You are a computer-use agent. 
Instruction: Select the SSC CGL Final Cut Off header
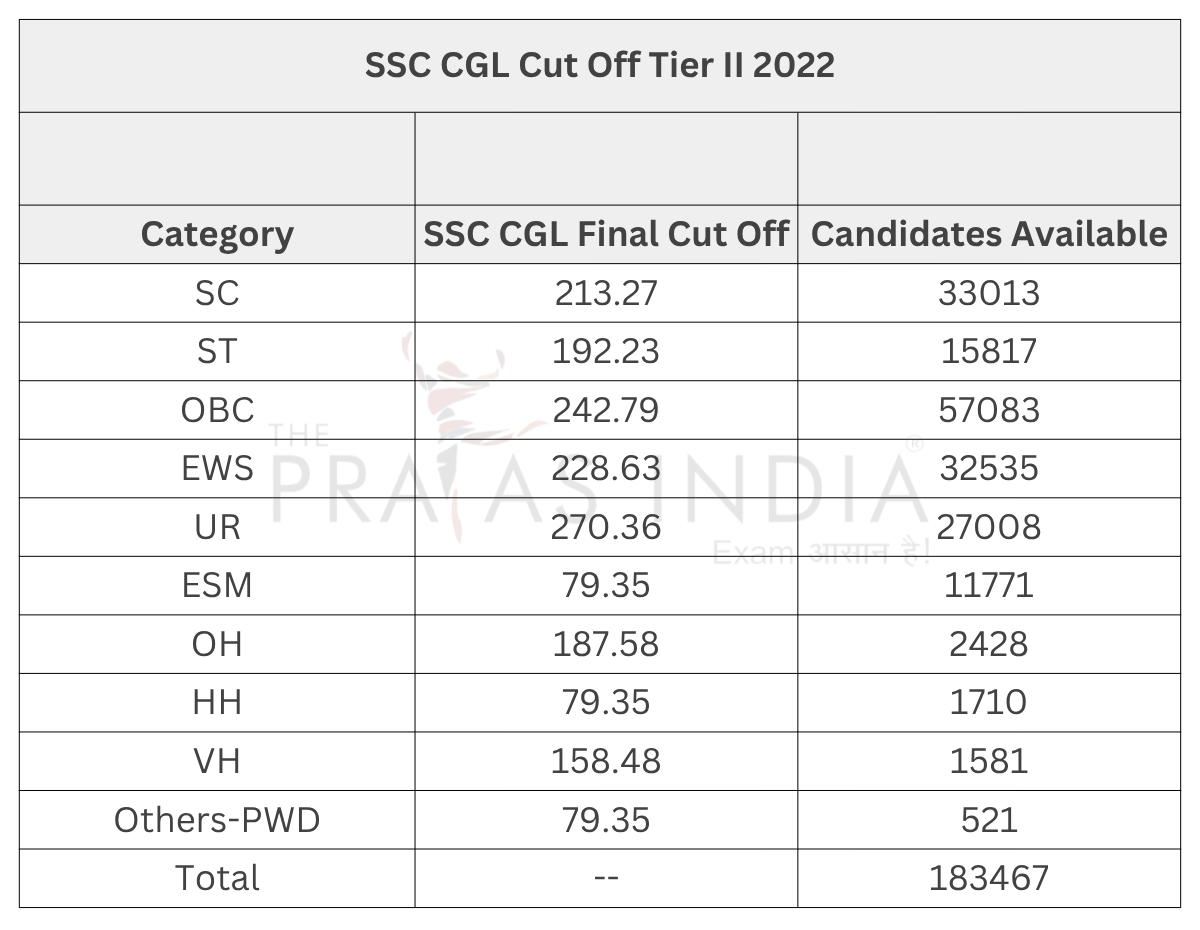click(606, 235)
